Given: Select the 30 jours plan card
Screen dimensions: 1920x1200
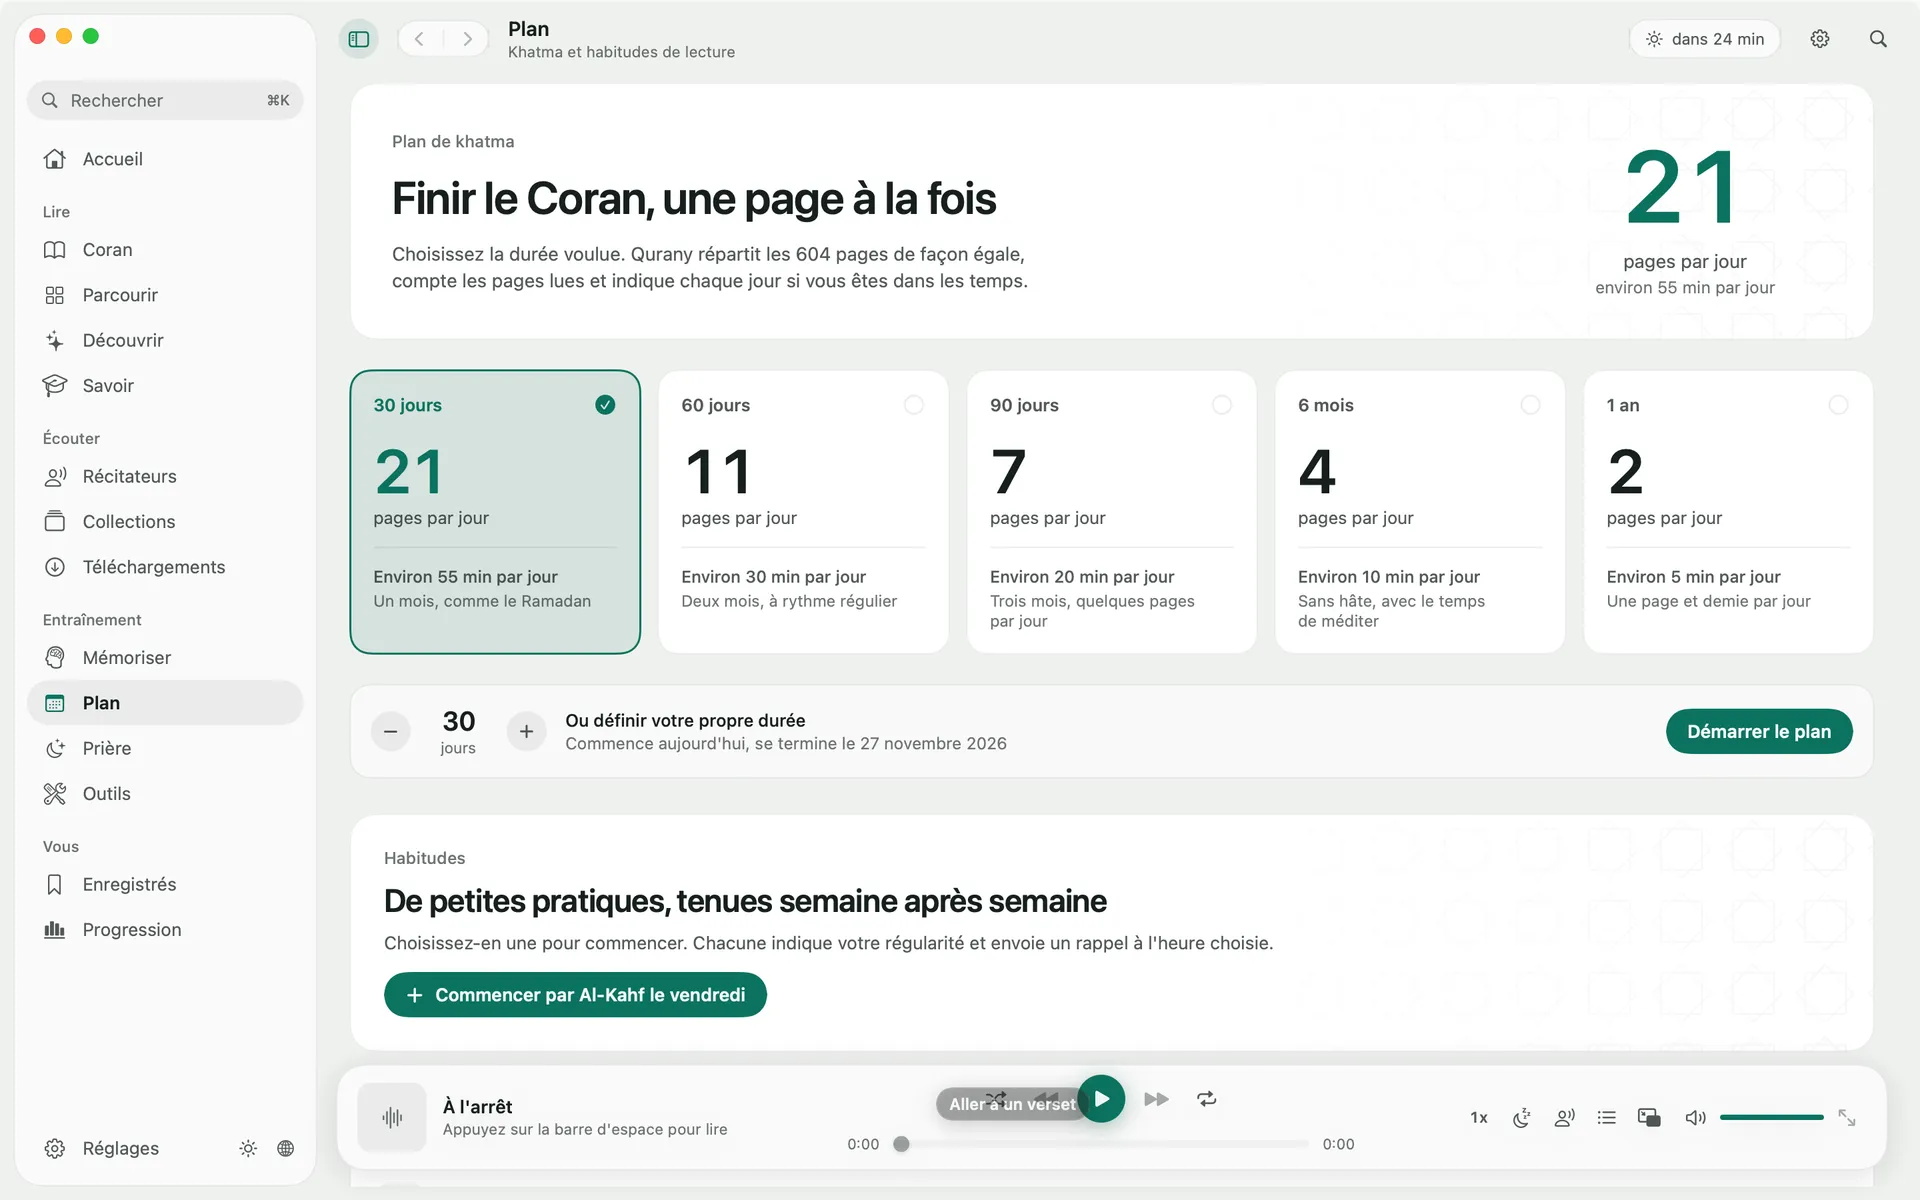Looking at the screenshot, I should [495, 512].
